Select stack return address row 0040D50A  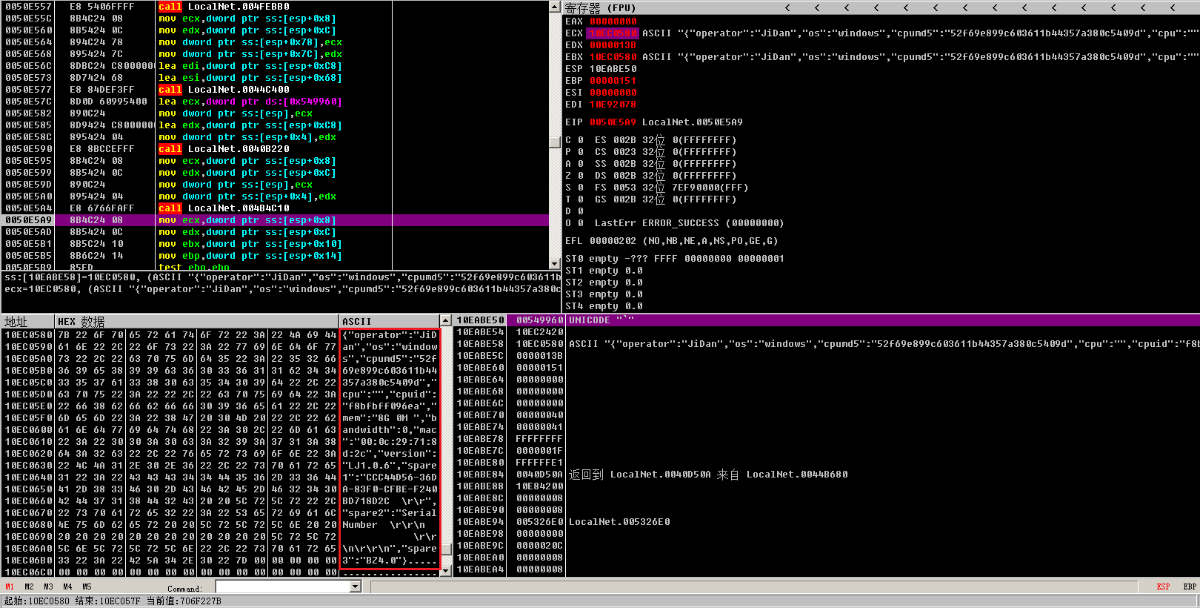click(x=827, y=474)
